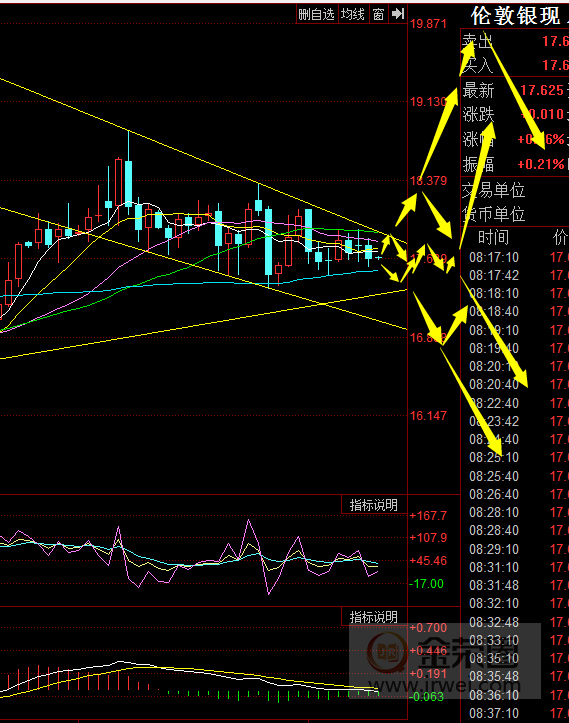The image size is (569, 723).
Task: Select the 08:22:40 tick row
Action: coord(515,403)
